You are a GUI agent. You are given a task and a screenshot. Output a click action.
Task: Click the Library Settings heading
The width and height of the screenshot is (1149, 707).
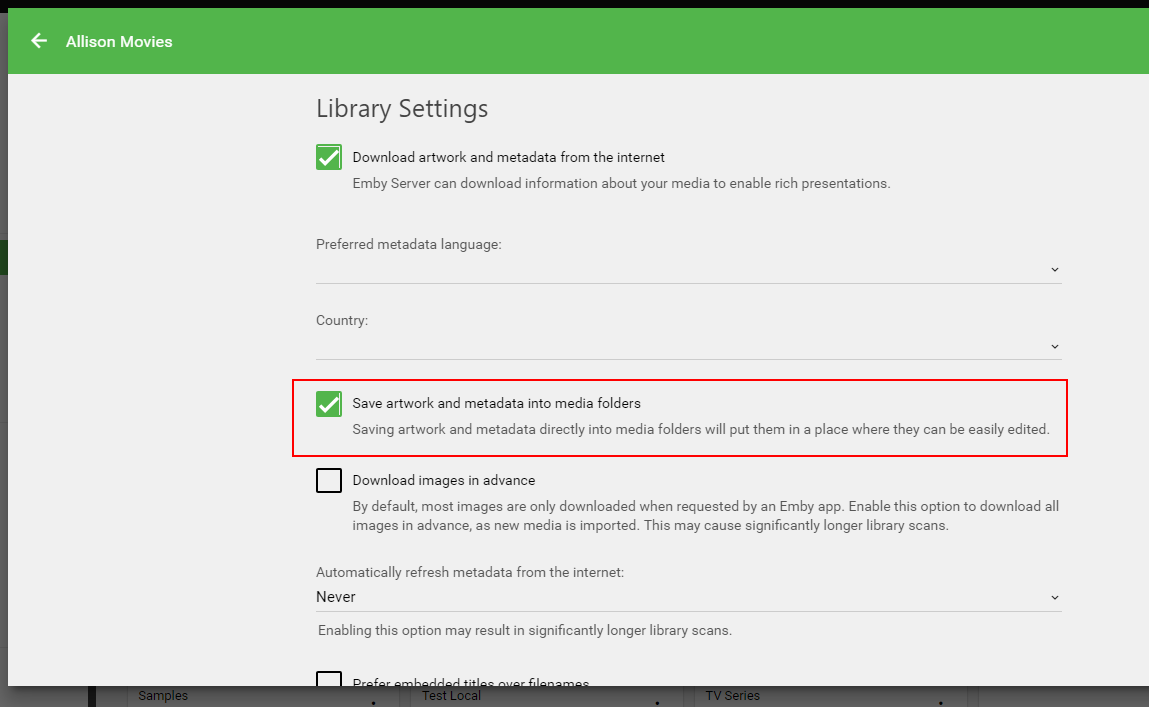point(402,108)
